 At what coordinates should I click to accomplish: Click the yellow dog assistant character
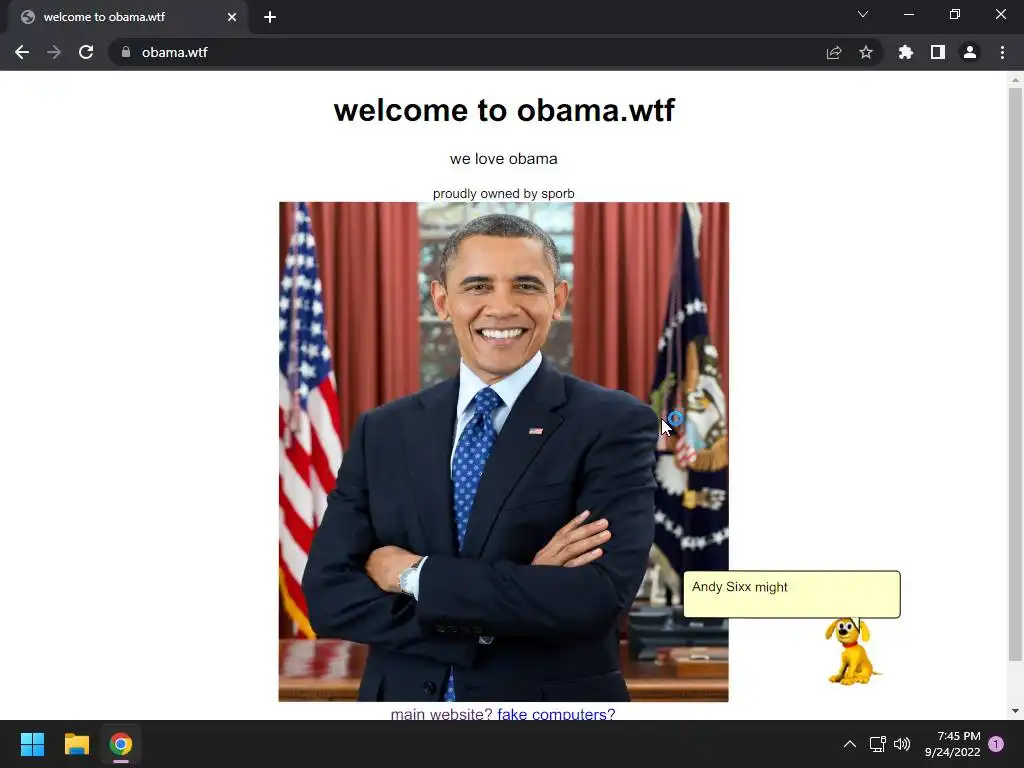tap(850, 651)
